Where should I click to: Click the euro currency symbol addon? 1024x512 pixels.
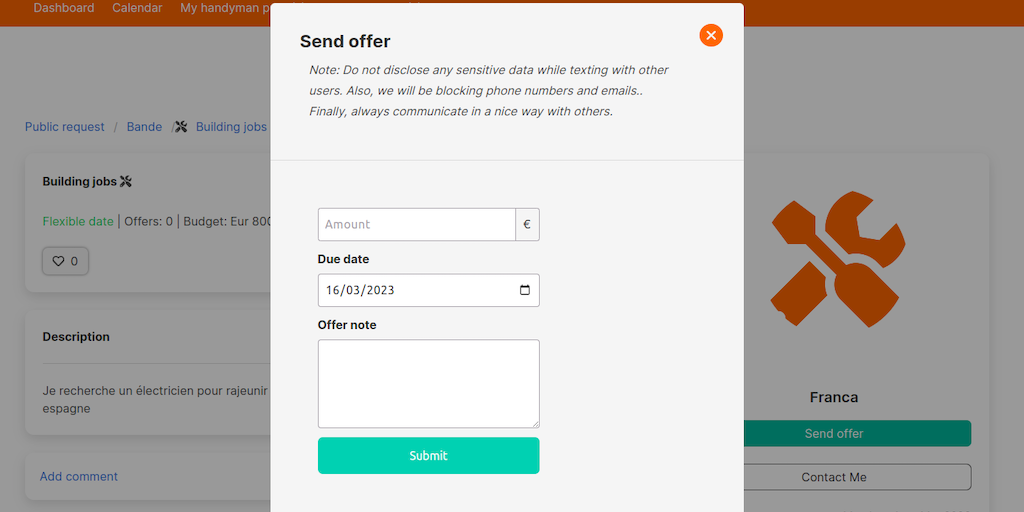(527, 224)
